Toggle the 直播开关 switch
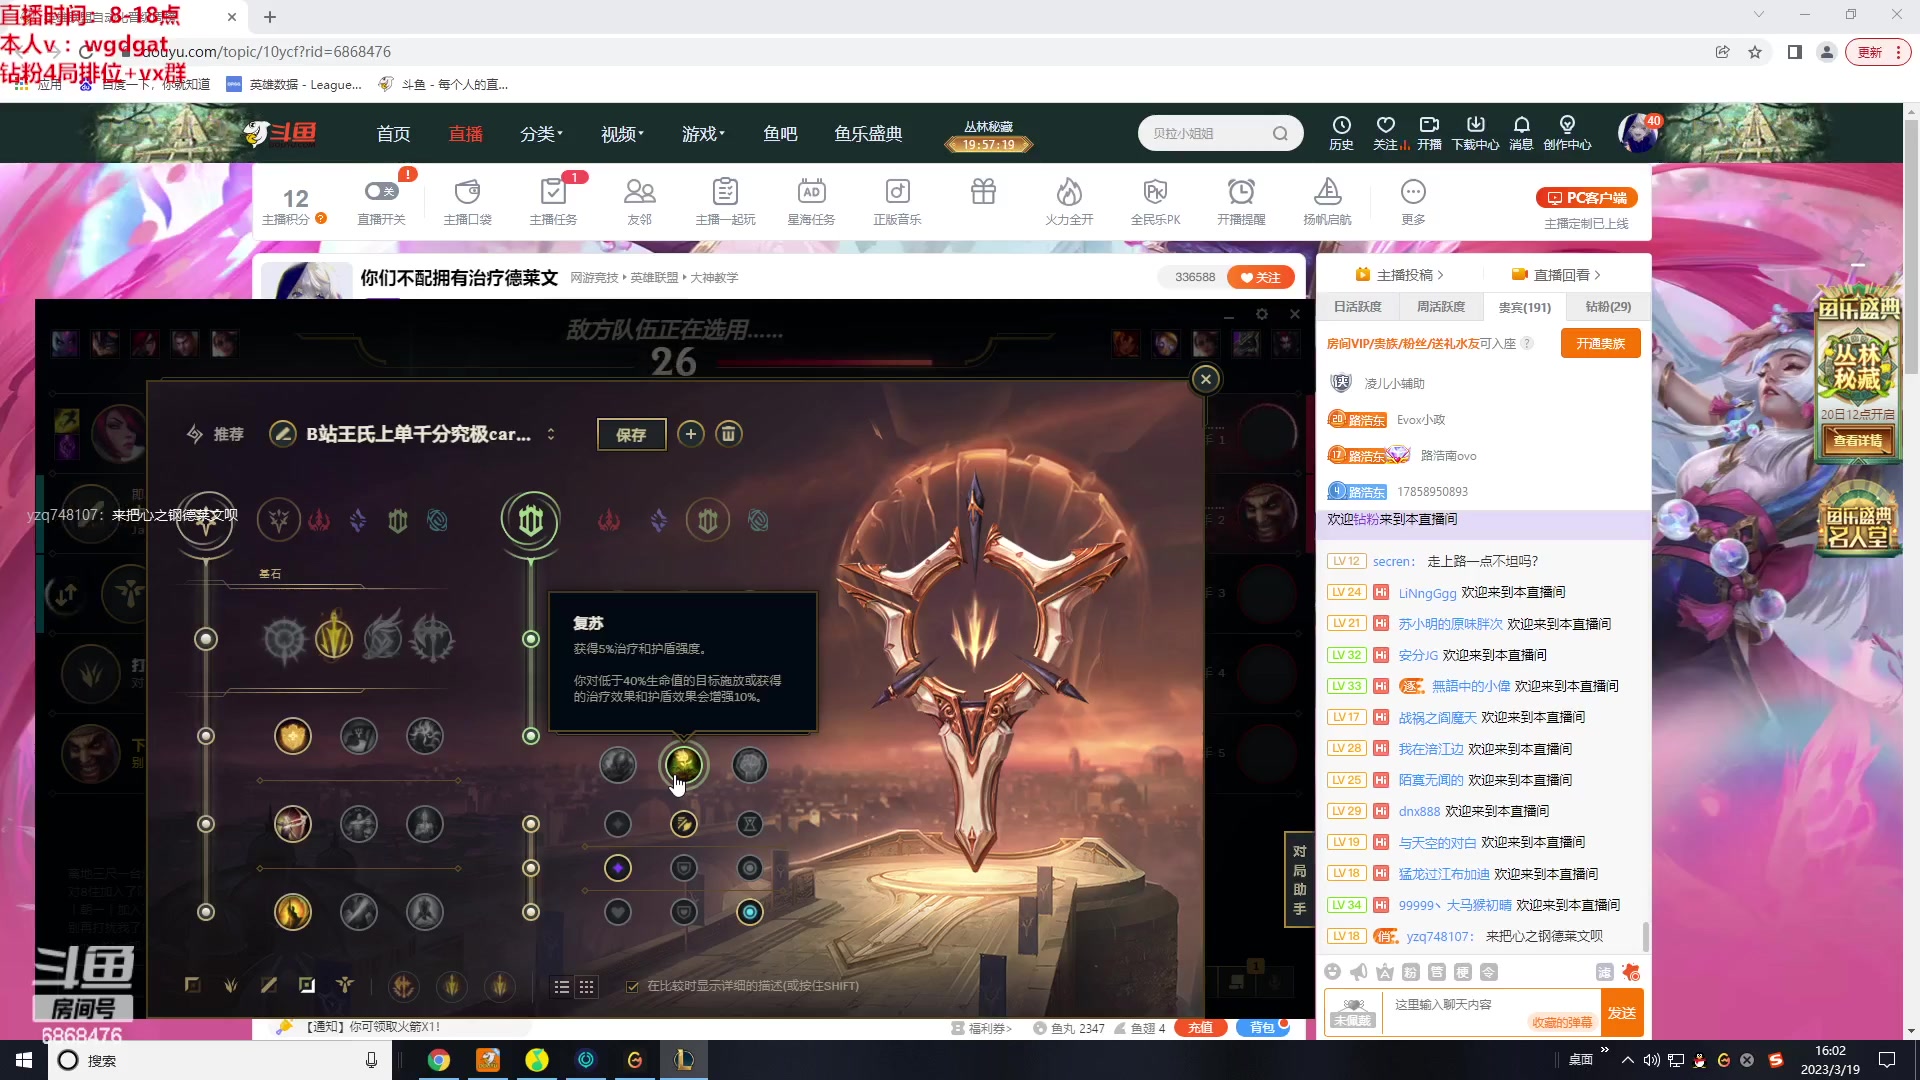 (x=381, y=191)
